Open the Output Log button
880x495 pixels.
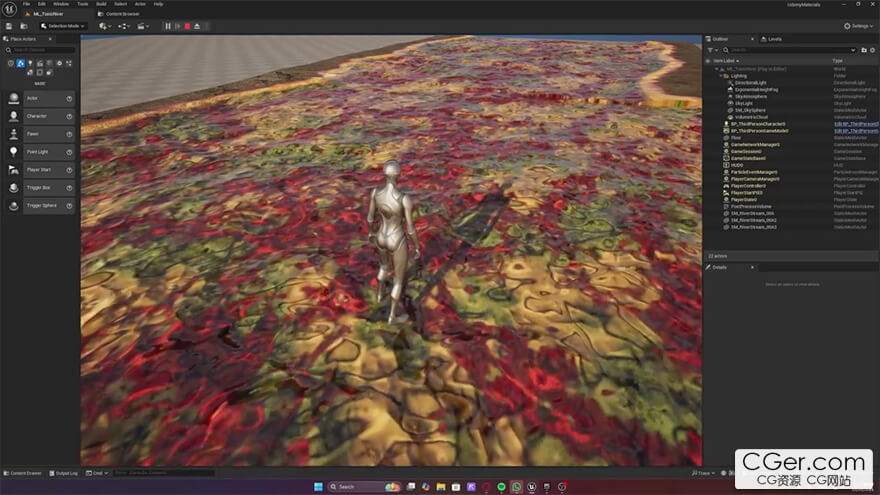[63, 473]
